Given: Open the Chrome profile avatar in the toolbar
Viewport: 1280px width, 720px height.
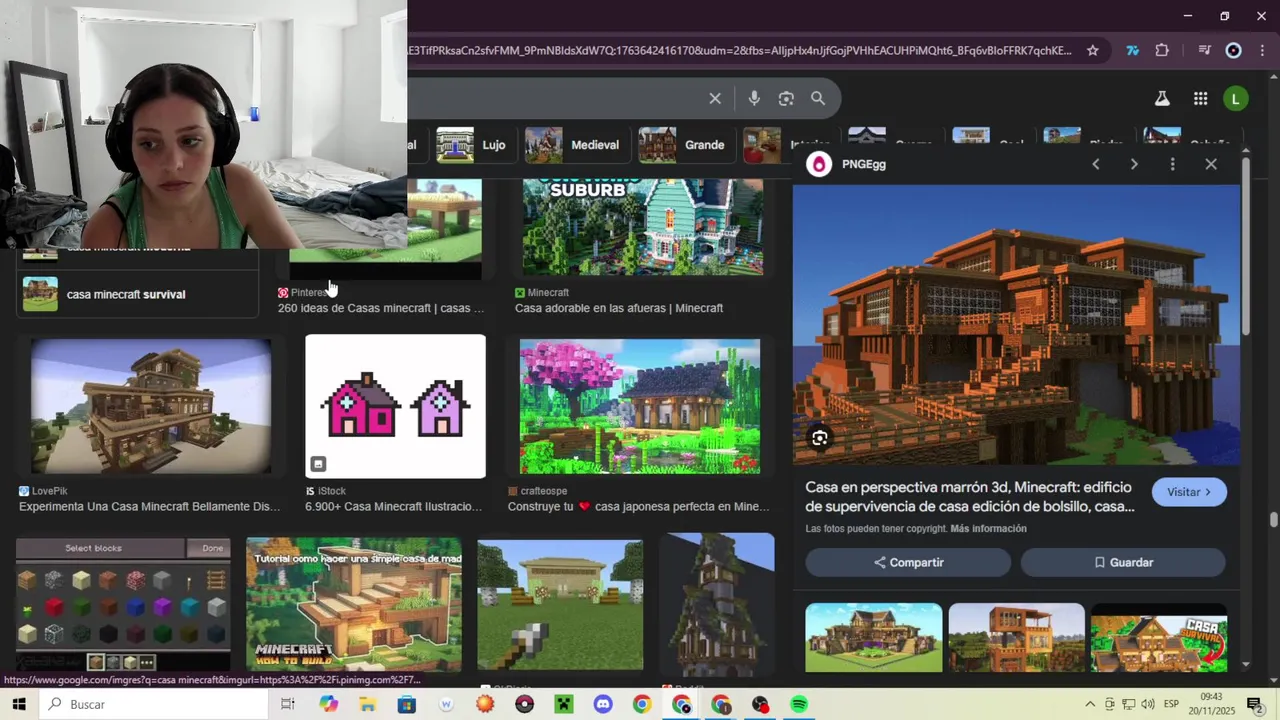Looking at the screenshot, I should tap(1234, 50).
